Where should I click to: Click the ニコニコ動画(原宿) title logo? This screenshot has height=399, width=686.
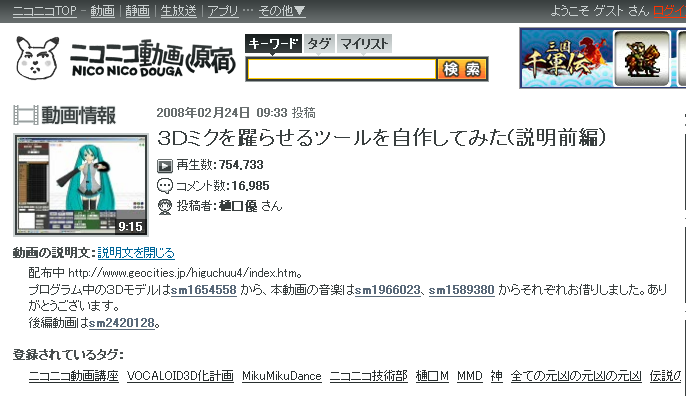pos(153,58)
